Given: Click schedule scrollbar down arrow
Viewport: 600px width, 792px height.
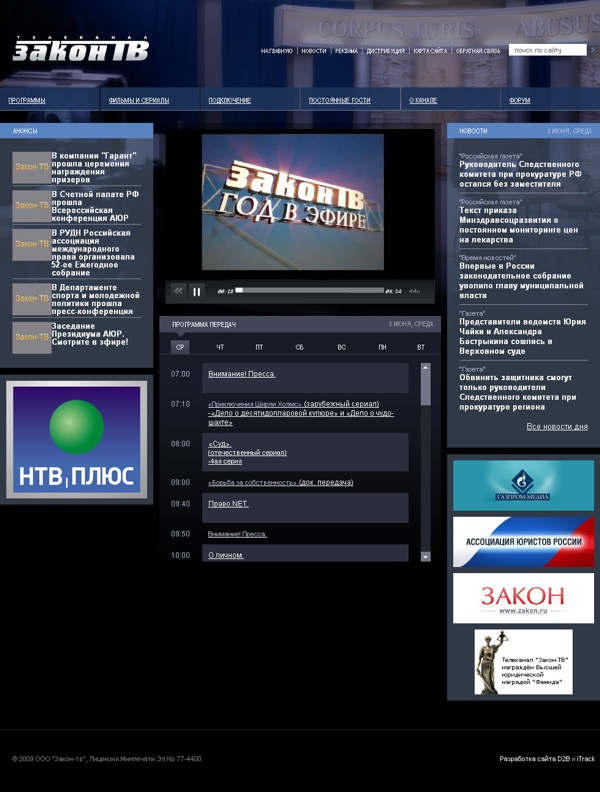Looking at the screenshot, I should point(425,557).
